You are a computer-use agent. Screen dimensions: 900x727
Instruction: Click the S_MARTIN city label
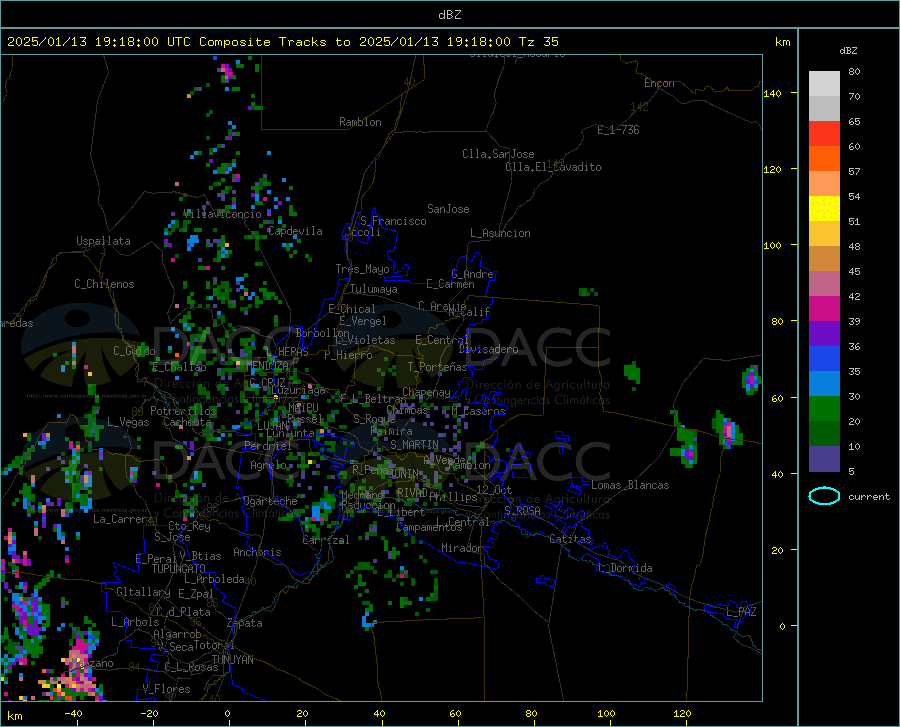pos(414,445)
